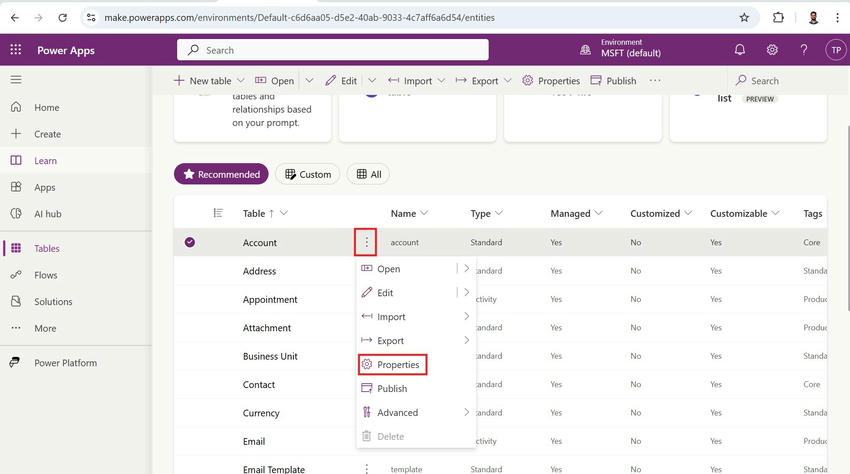Viewport: 850px width, 474px height.
Task: Open the Address table link
Action: [x=259, y=271]
